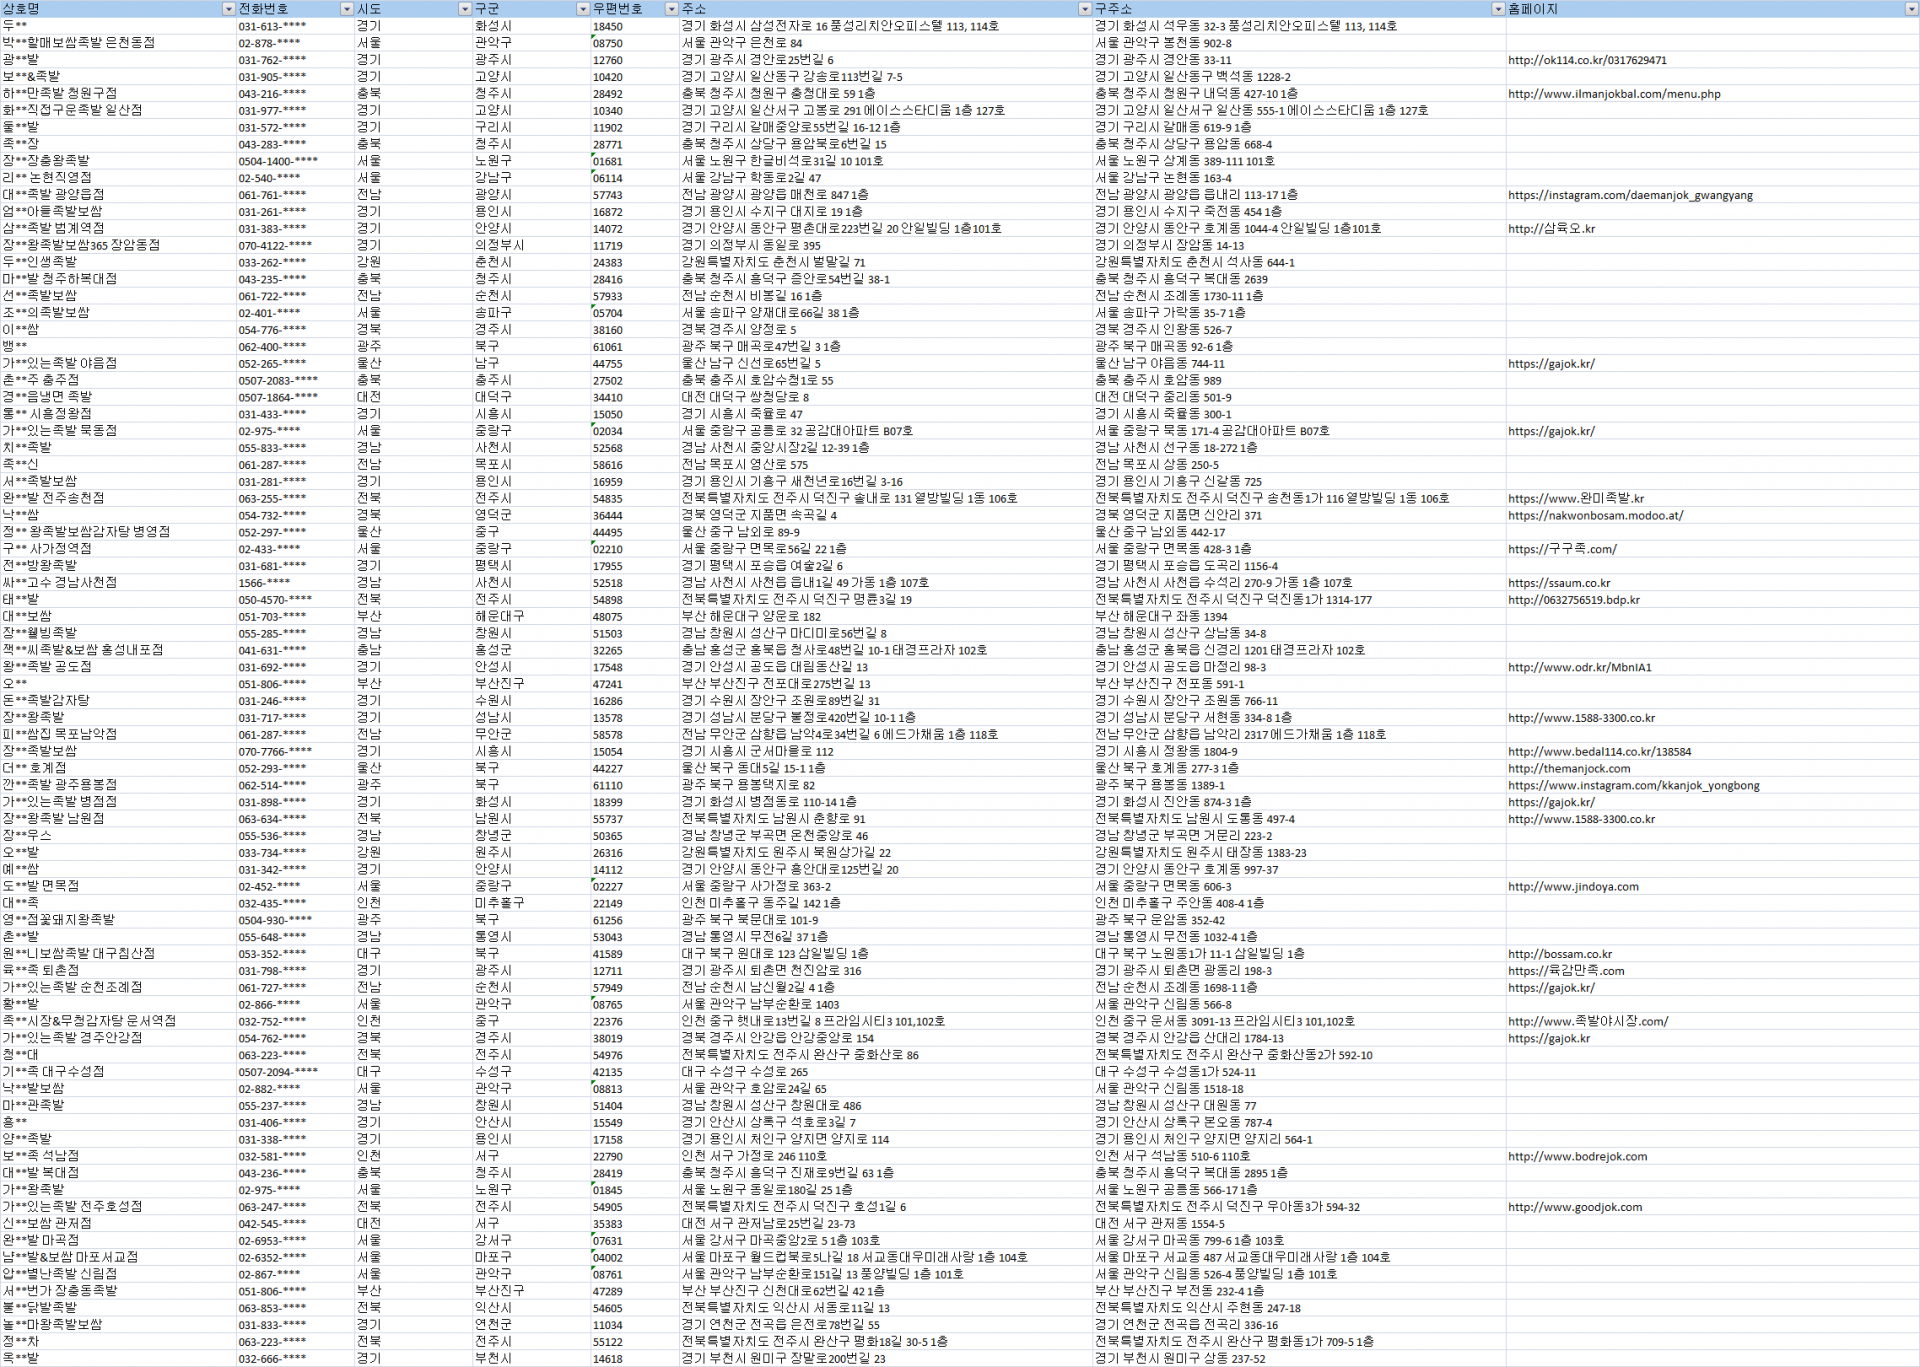Screen dimensions: 1920x1367
Task: Expand the 구주소 filter dropdown
Action: 1497,8
